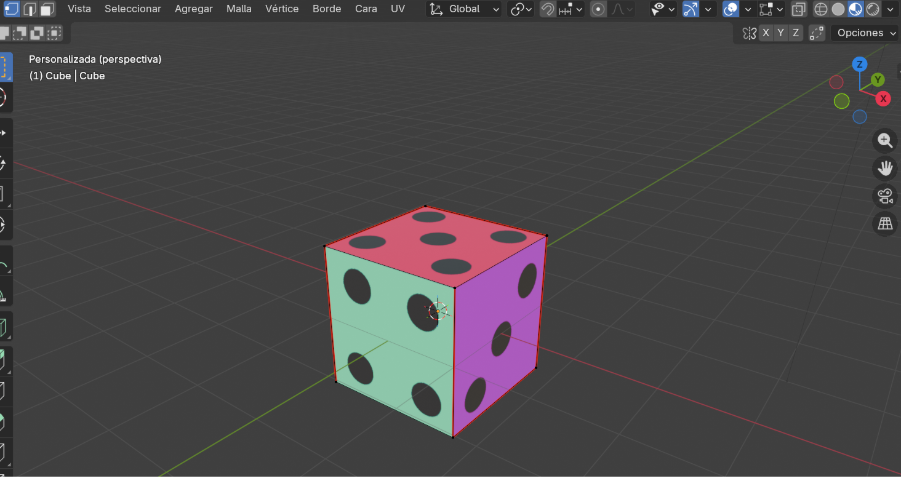Open the mesh edit mode overlays dropdown

771,9
